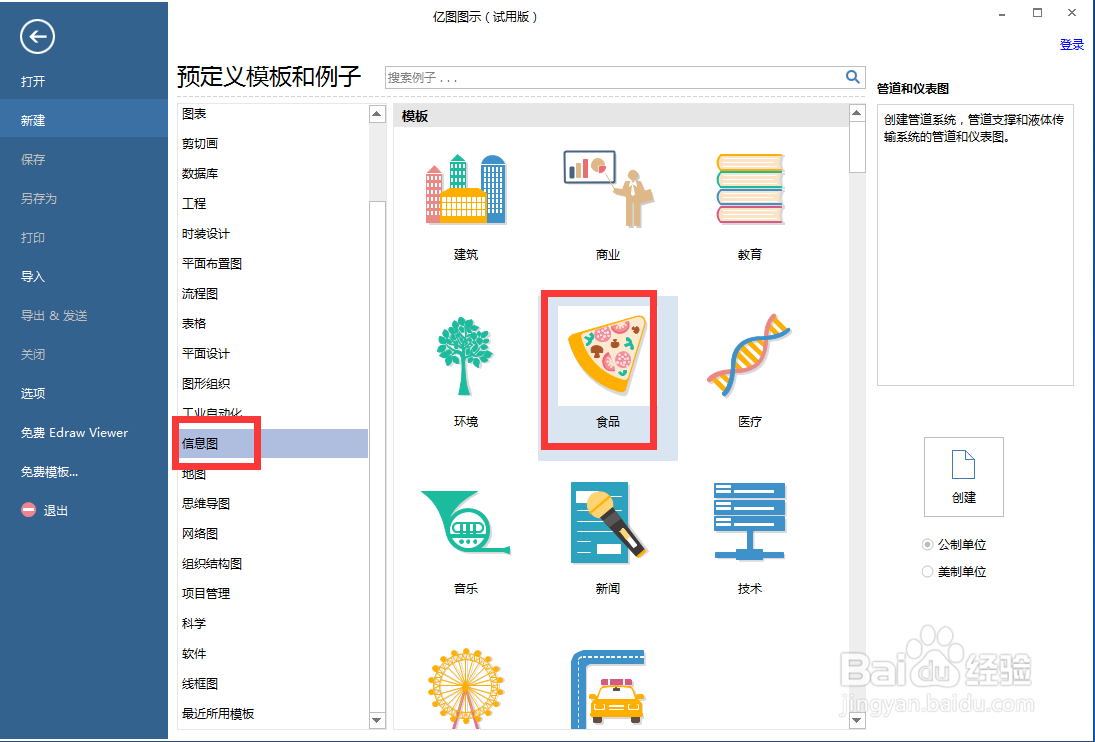Screen dimensions: 1095x742
Task: Select the 美制单位 radio button
Action: click(927, 572)
